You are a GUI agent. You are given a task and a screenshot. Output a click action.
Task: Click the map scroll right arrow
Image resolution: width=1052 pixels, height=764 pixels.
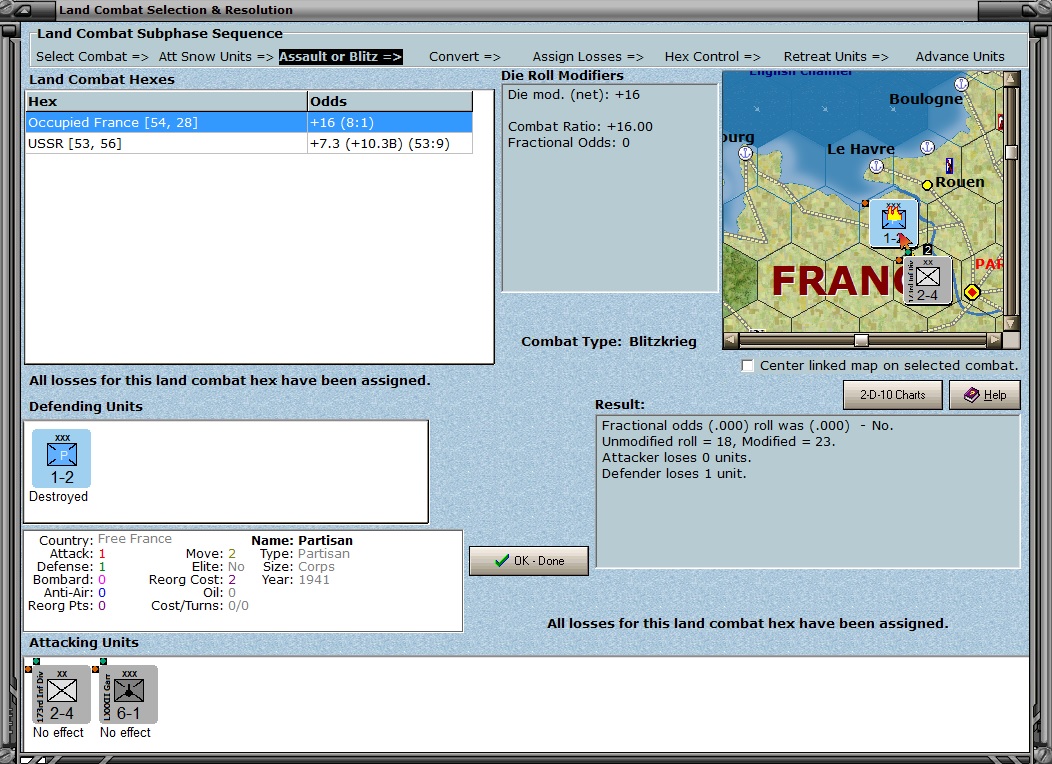pyautogui.click(x=994, y=341)
